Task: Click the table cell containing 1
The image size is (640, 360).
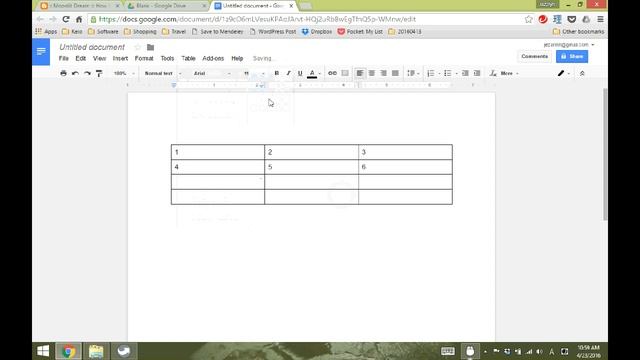Action: (x=218, y=152)
